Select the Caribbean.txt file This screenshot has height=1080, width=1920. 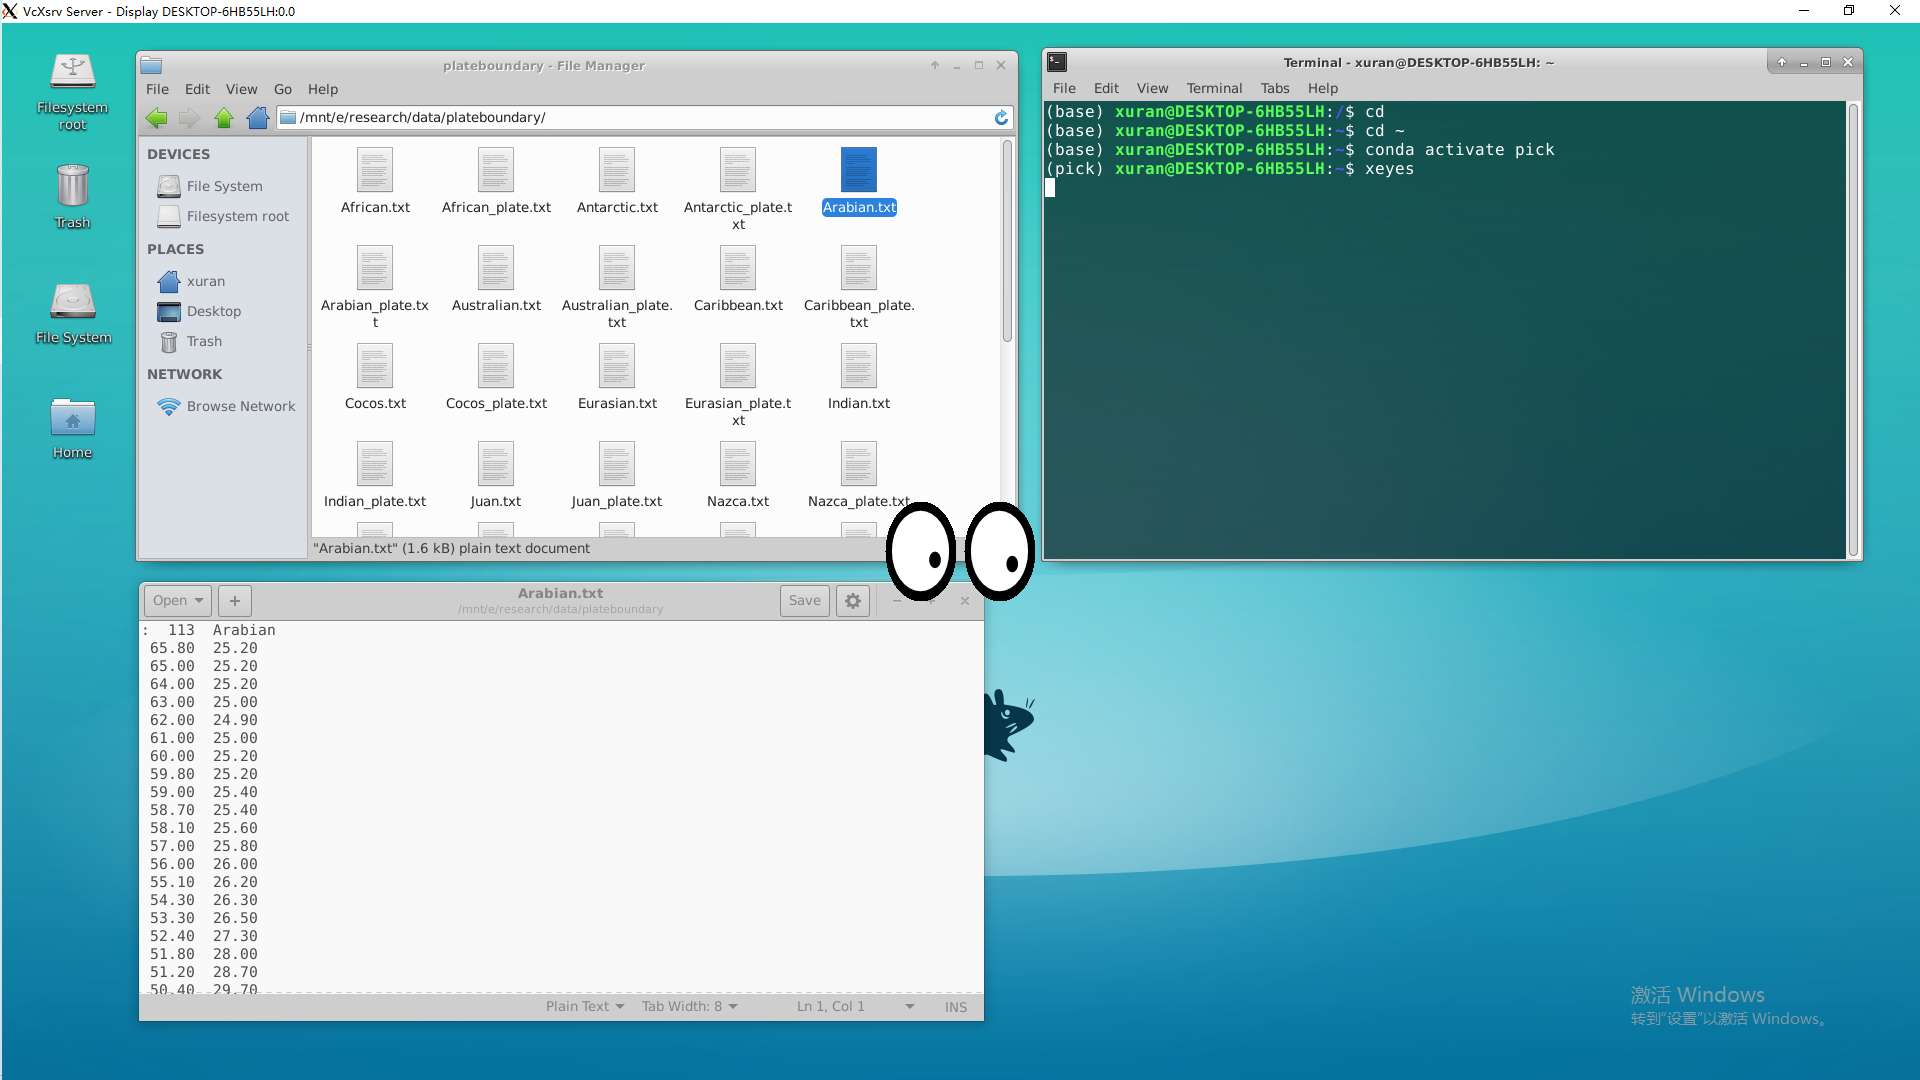tap(738, 279)
